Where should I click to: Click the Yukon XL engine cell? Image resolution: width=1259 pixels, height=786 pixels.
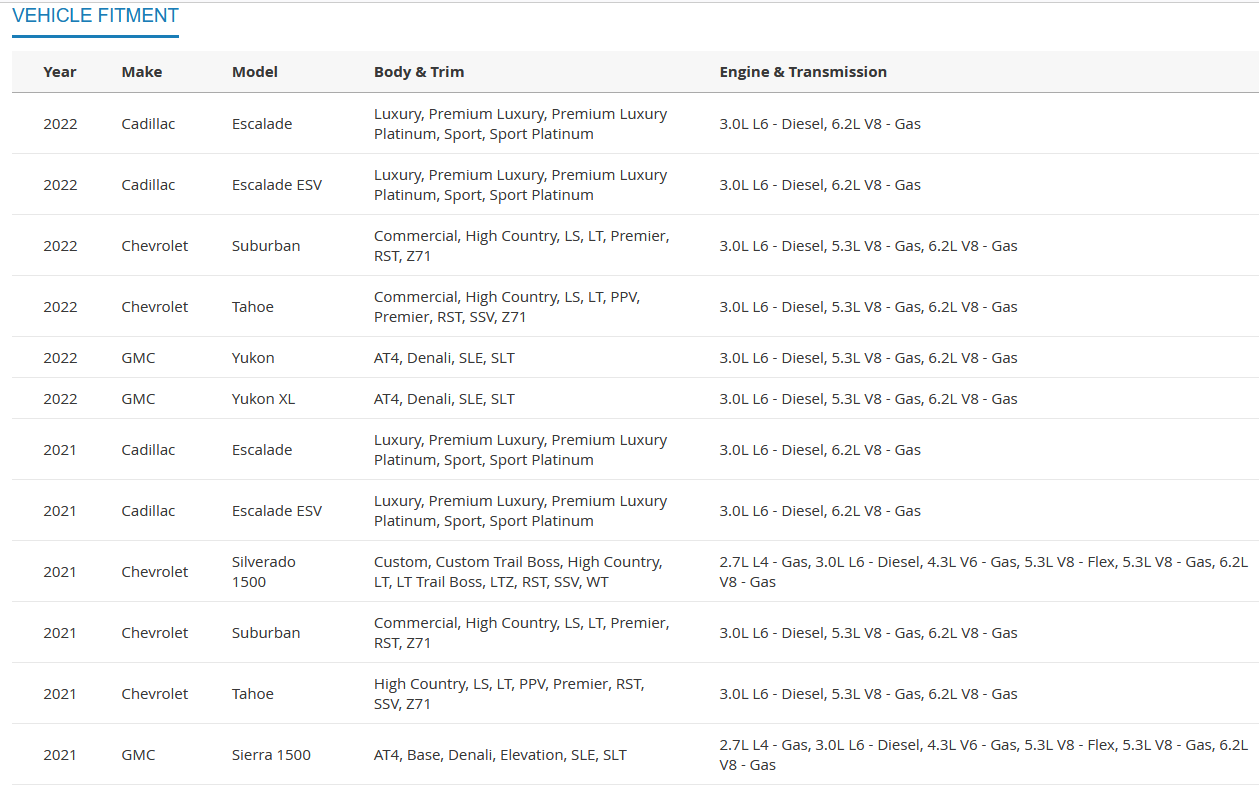point(868,399)
